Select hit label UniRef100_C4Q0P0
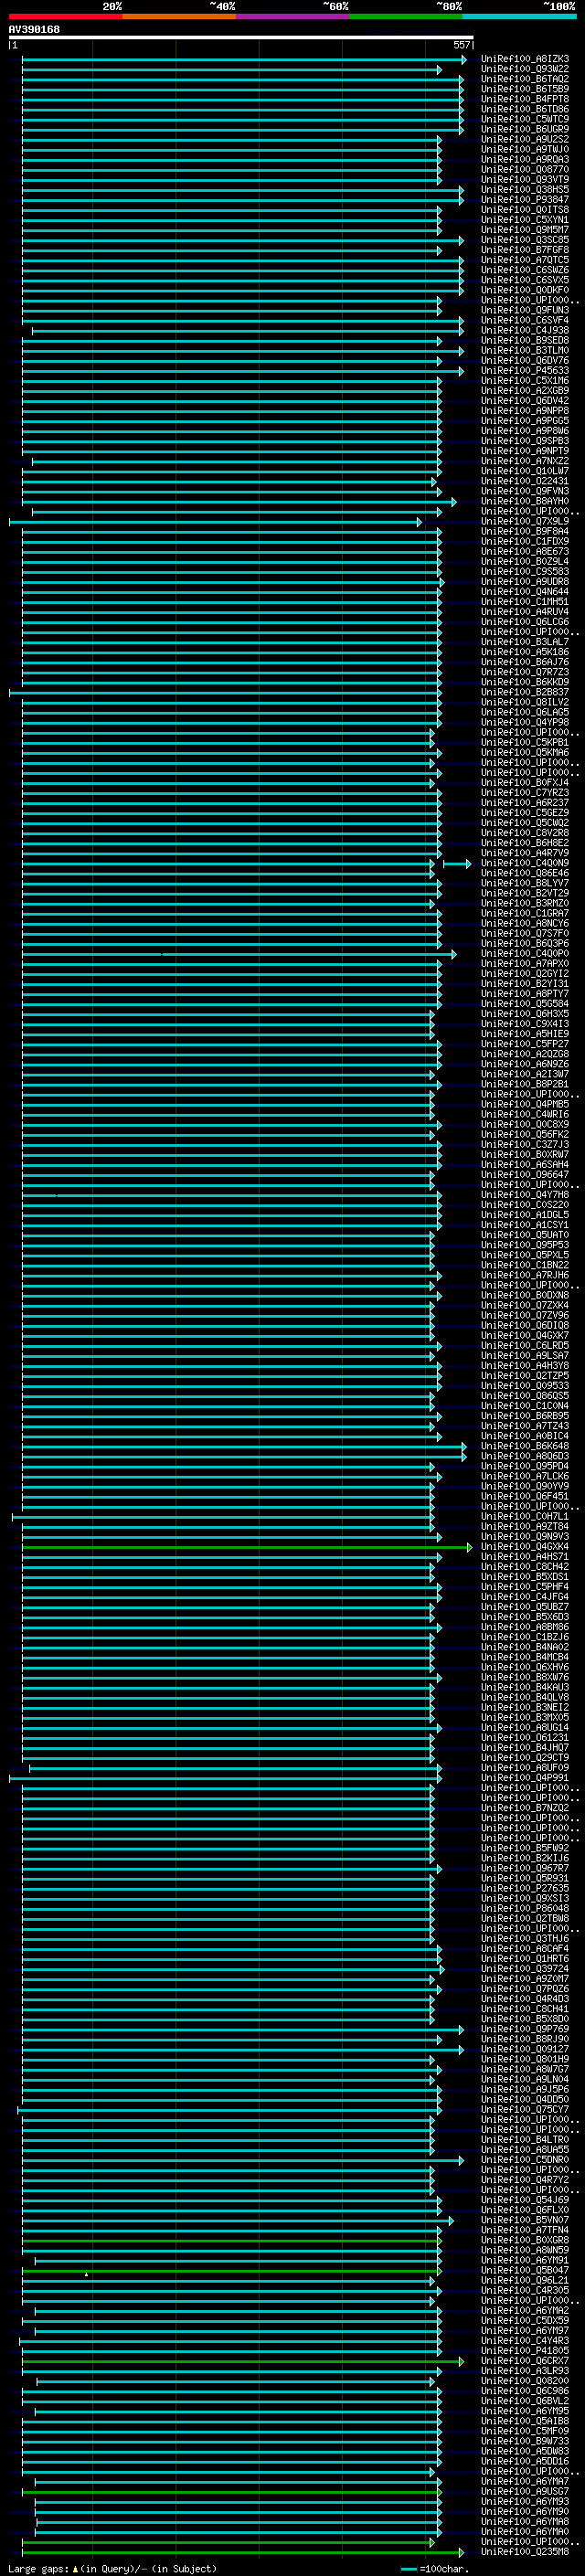 point(525,954)
